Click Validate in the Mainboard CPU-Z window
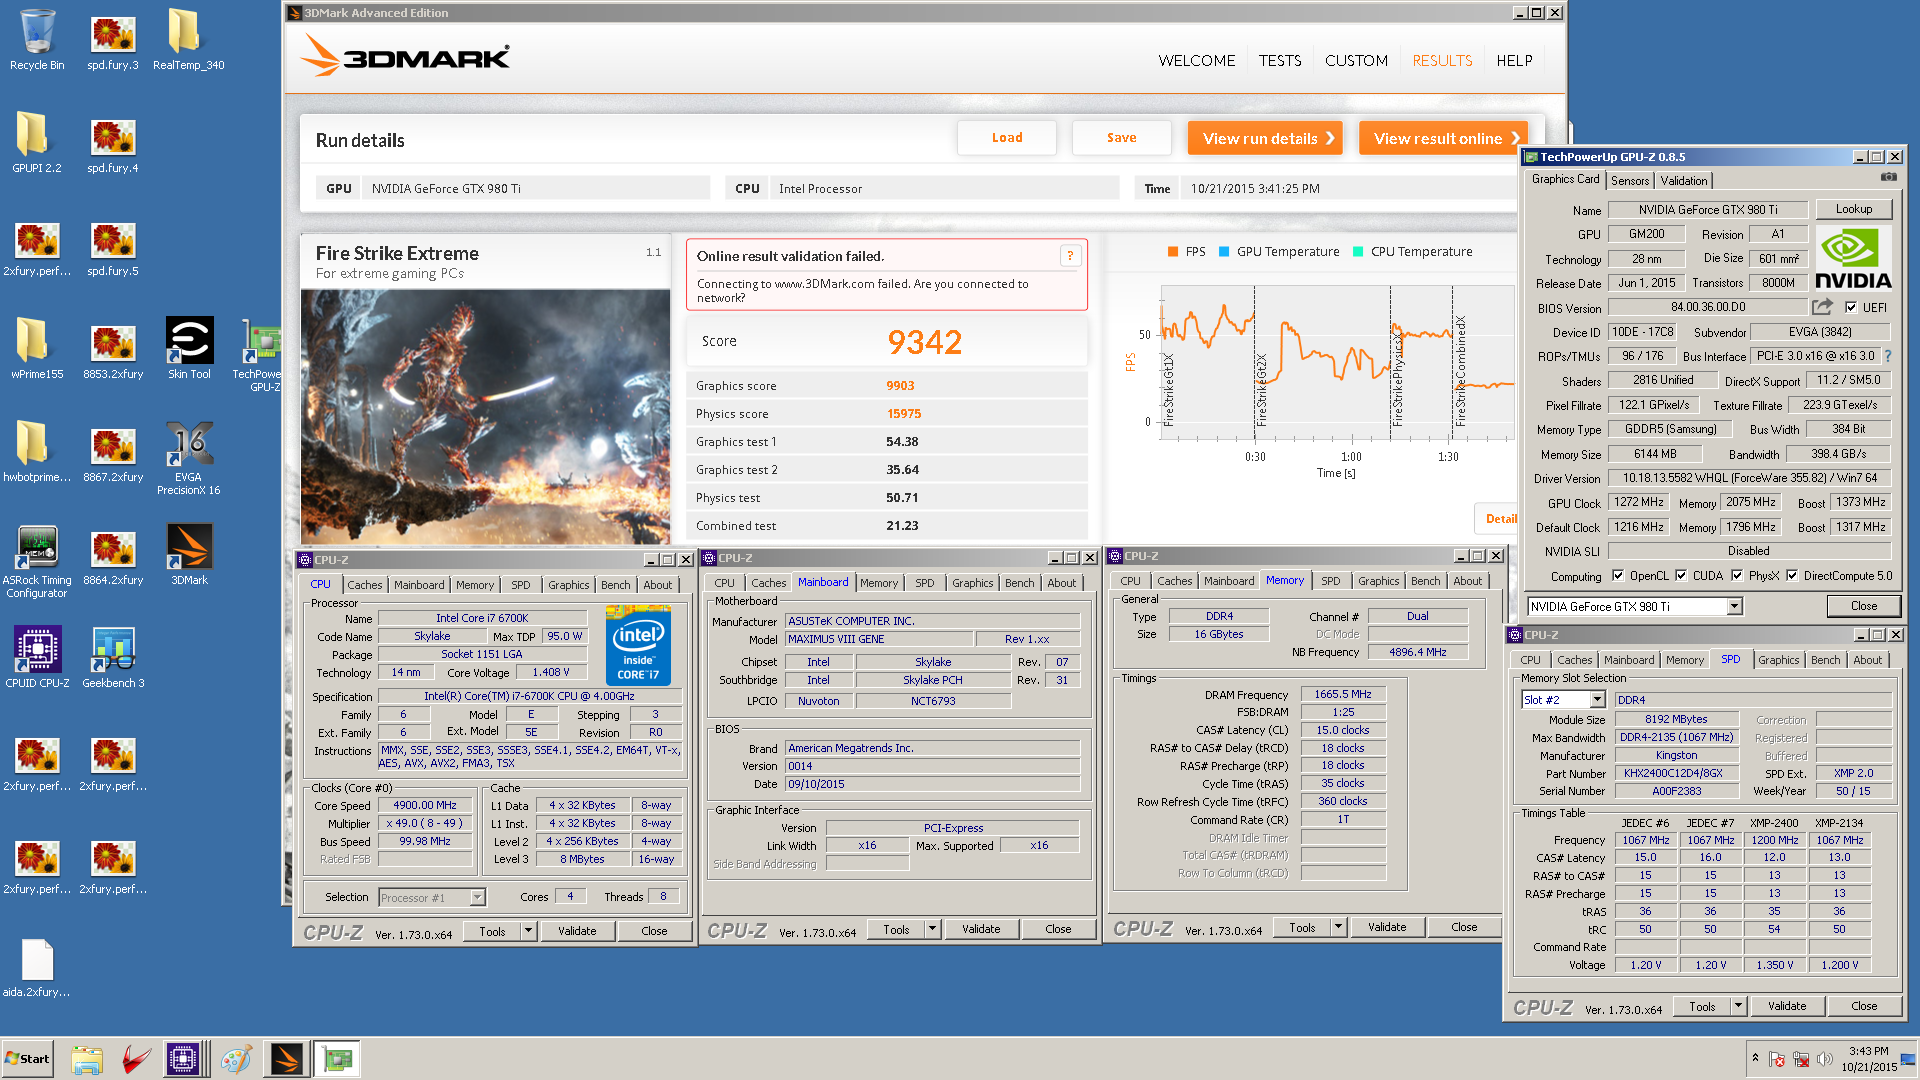 981,929
